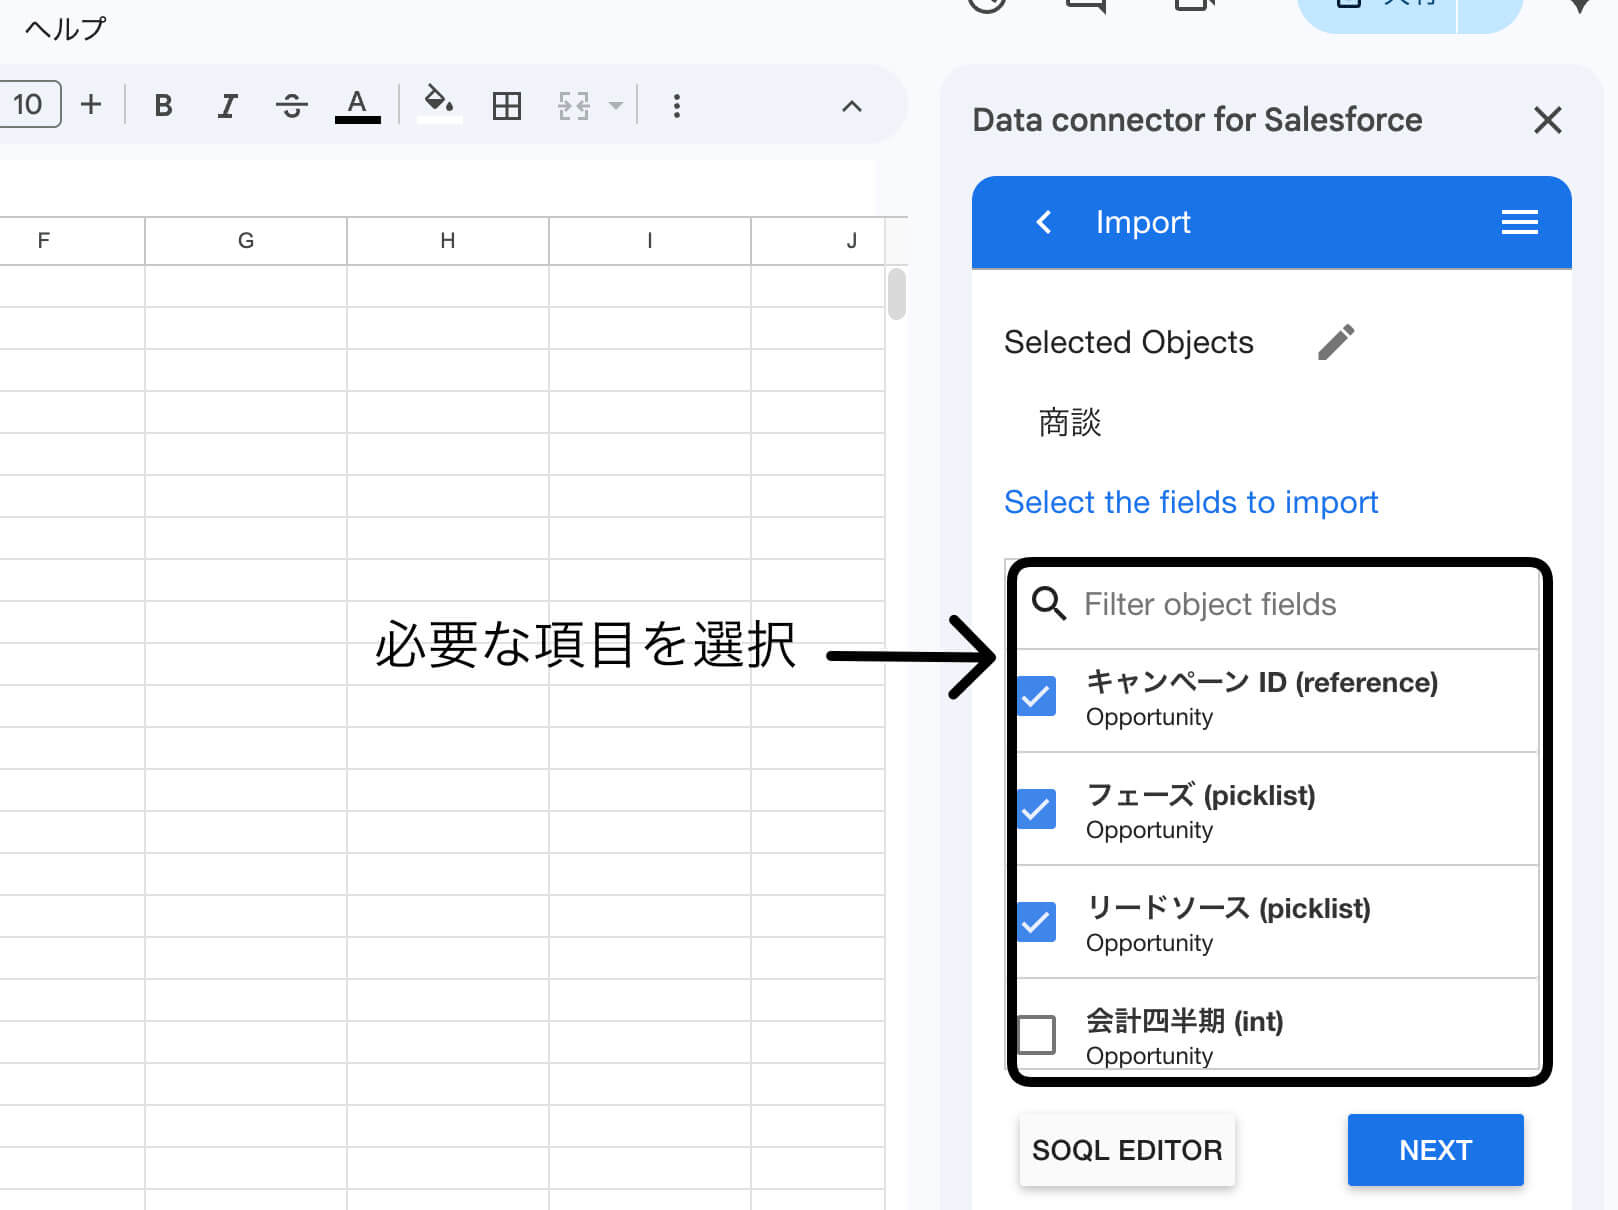The width and height of the screenshot is (1618, 1210).
Task: Uncheck キャンペーン ID (reference) field
Action: point(1036,696)
